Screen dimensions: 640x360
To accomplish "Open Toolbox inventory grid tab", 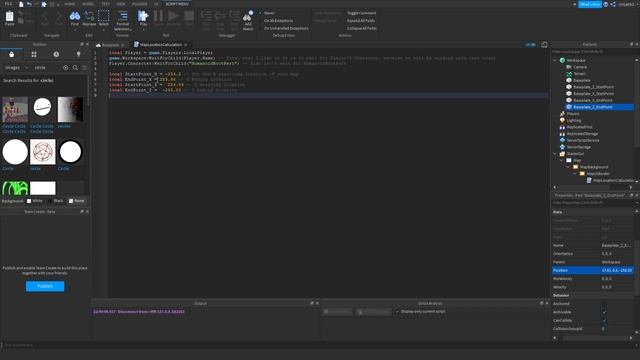I will click(x=34, y=54).
